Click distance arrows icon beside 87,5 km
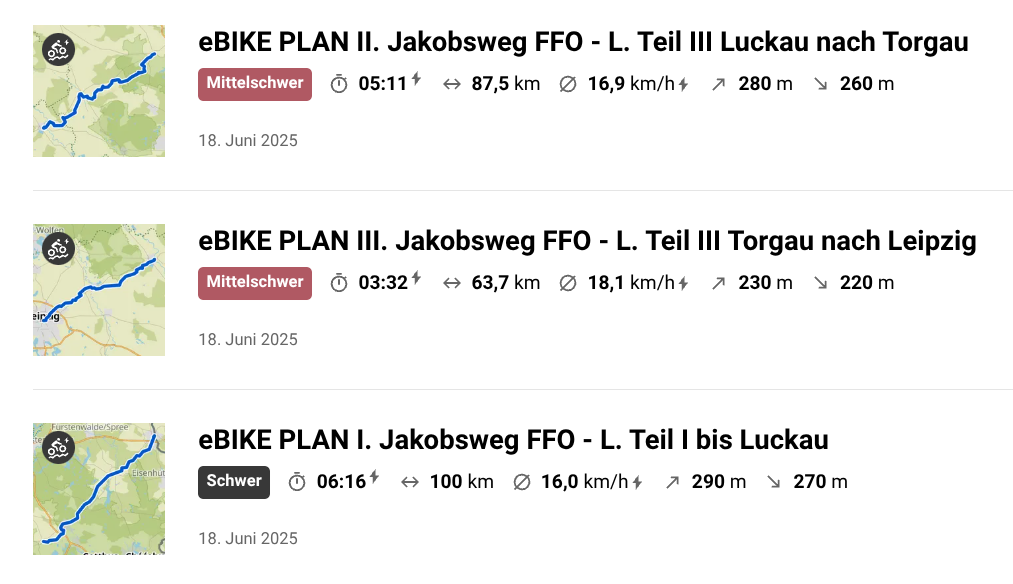1013x584 pixels. click(452, 84)
